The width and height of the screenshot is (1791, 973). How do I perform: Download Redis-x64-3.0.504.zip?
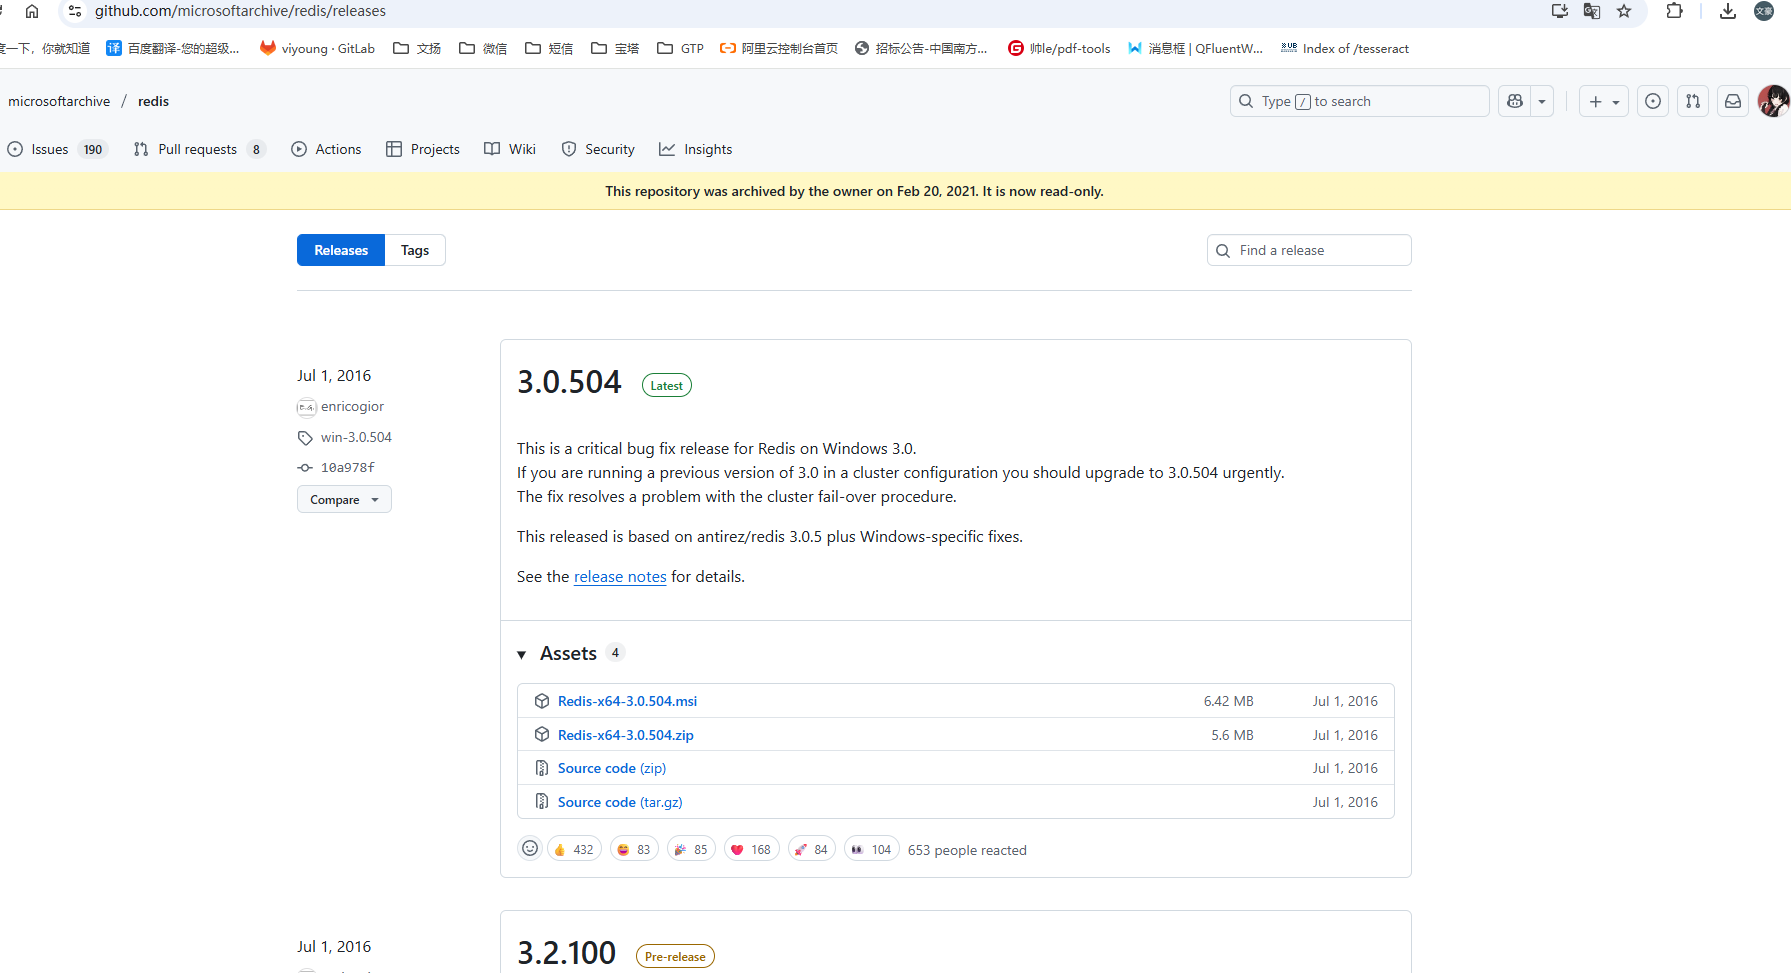[626, 735]
